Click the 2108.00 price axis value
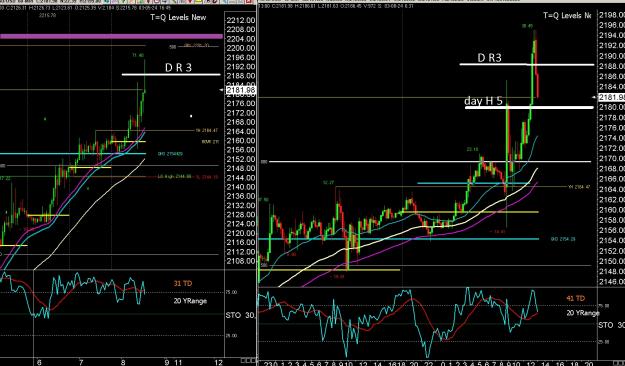This screenshot has width=625, height=366. (241, 261)
